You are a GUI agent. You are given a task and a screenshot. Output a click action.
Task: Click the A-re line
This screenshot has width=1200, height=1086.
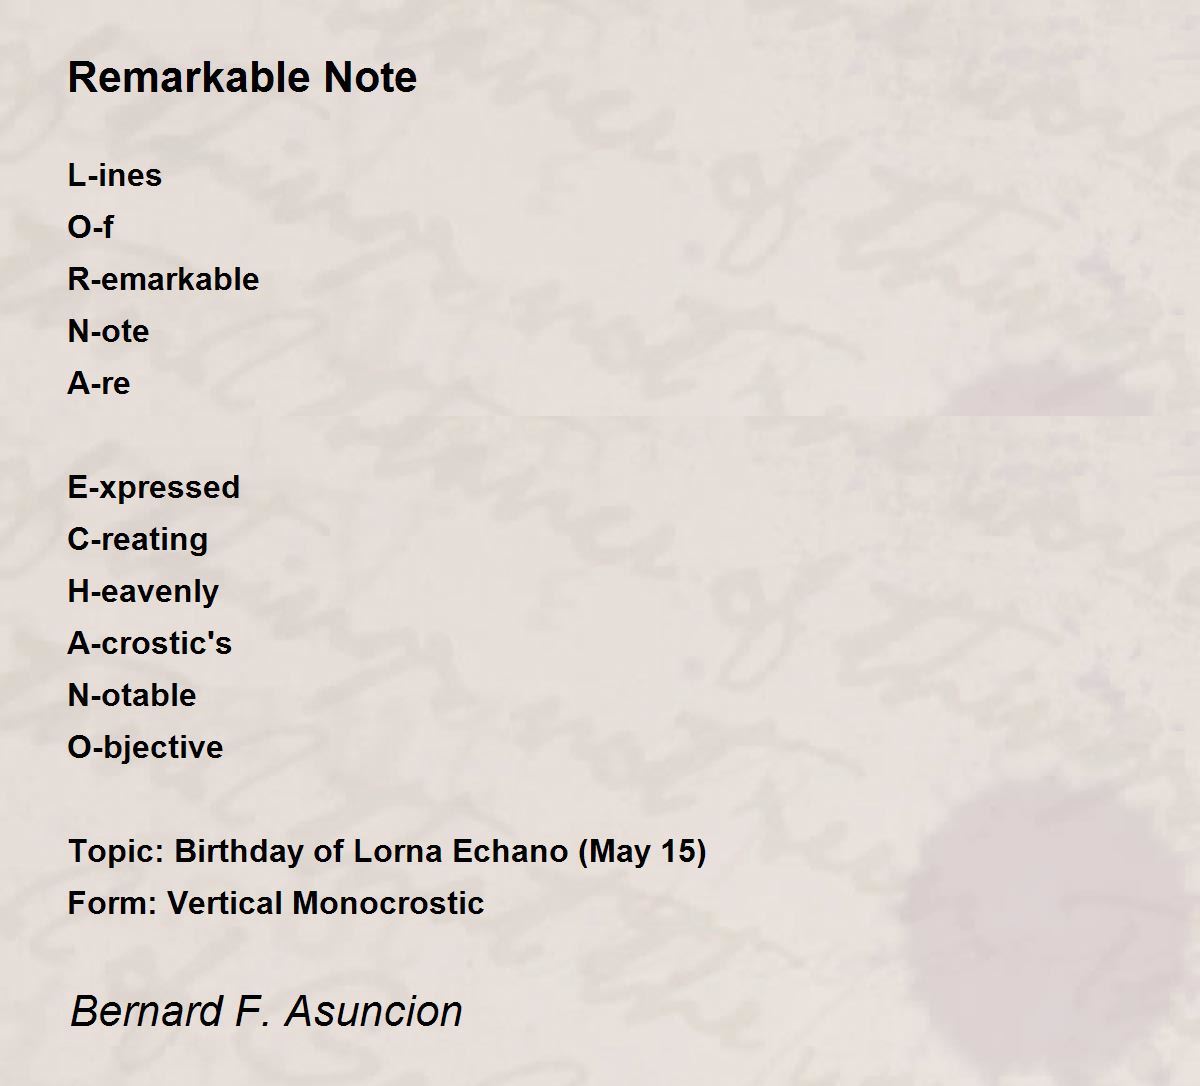point(99,384)
